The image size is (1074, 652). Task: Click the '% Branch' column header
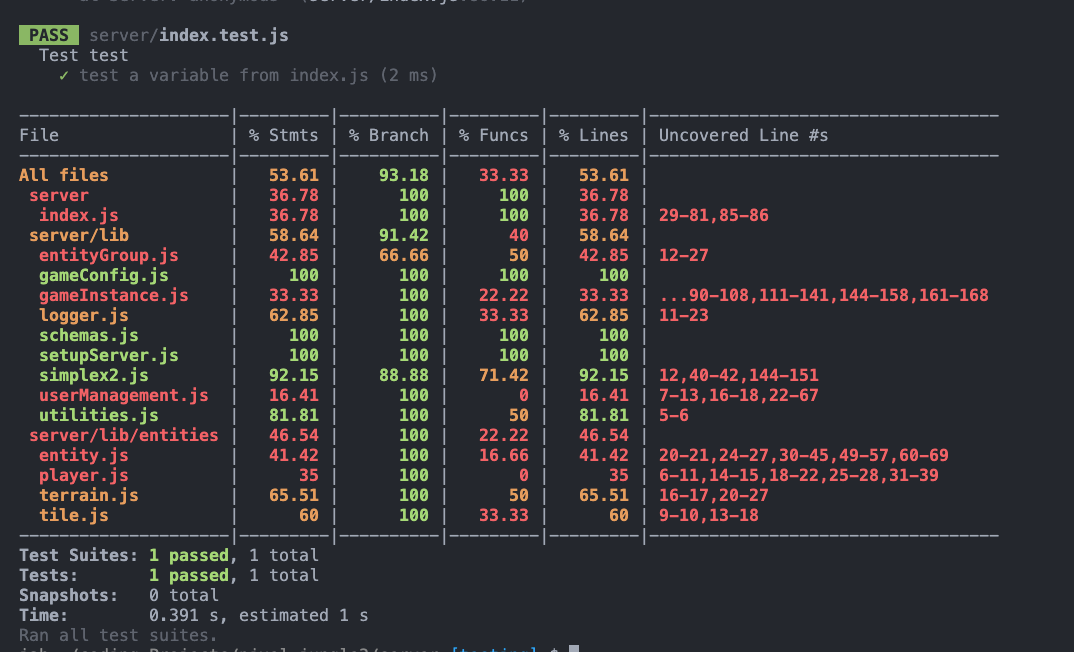click(388, 135)
